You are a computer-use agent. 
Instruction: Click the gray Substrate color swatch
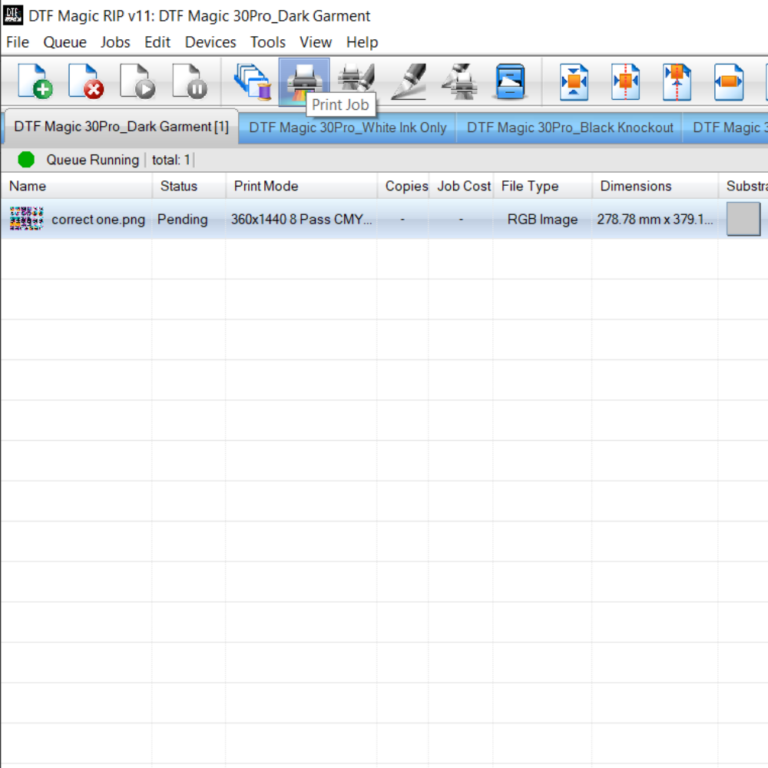coord(743,219)
